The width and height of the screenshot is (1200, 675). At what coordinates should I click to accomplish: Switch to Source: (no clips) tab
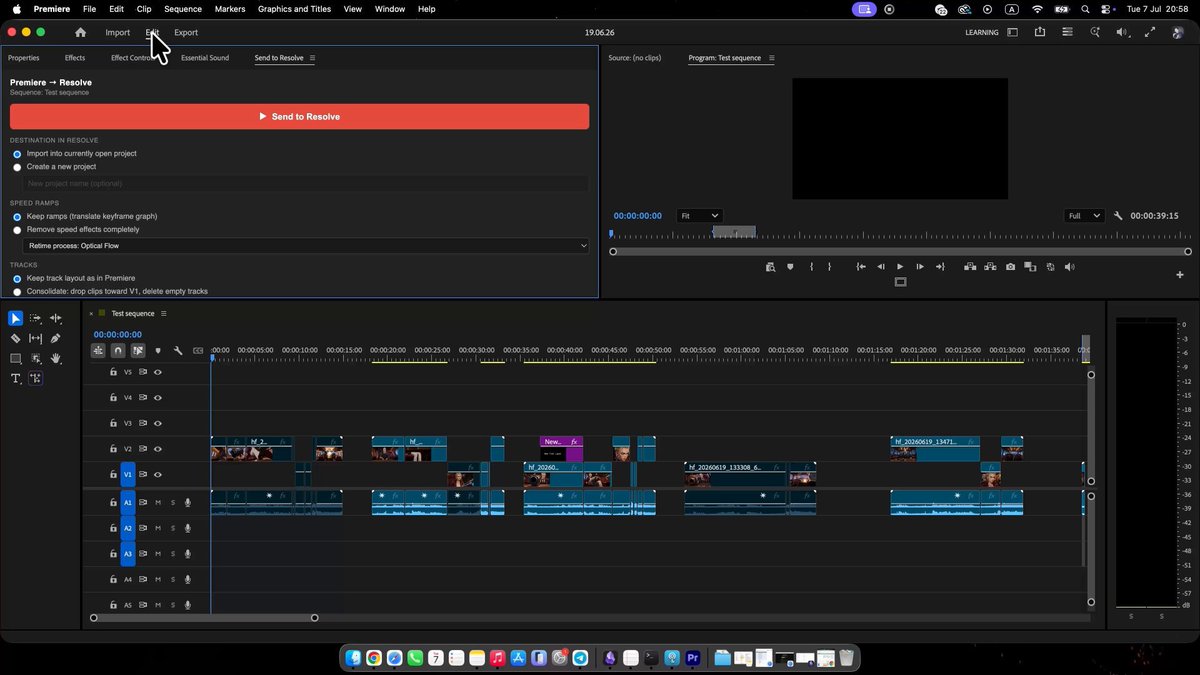pos(635,58)
